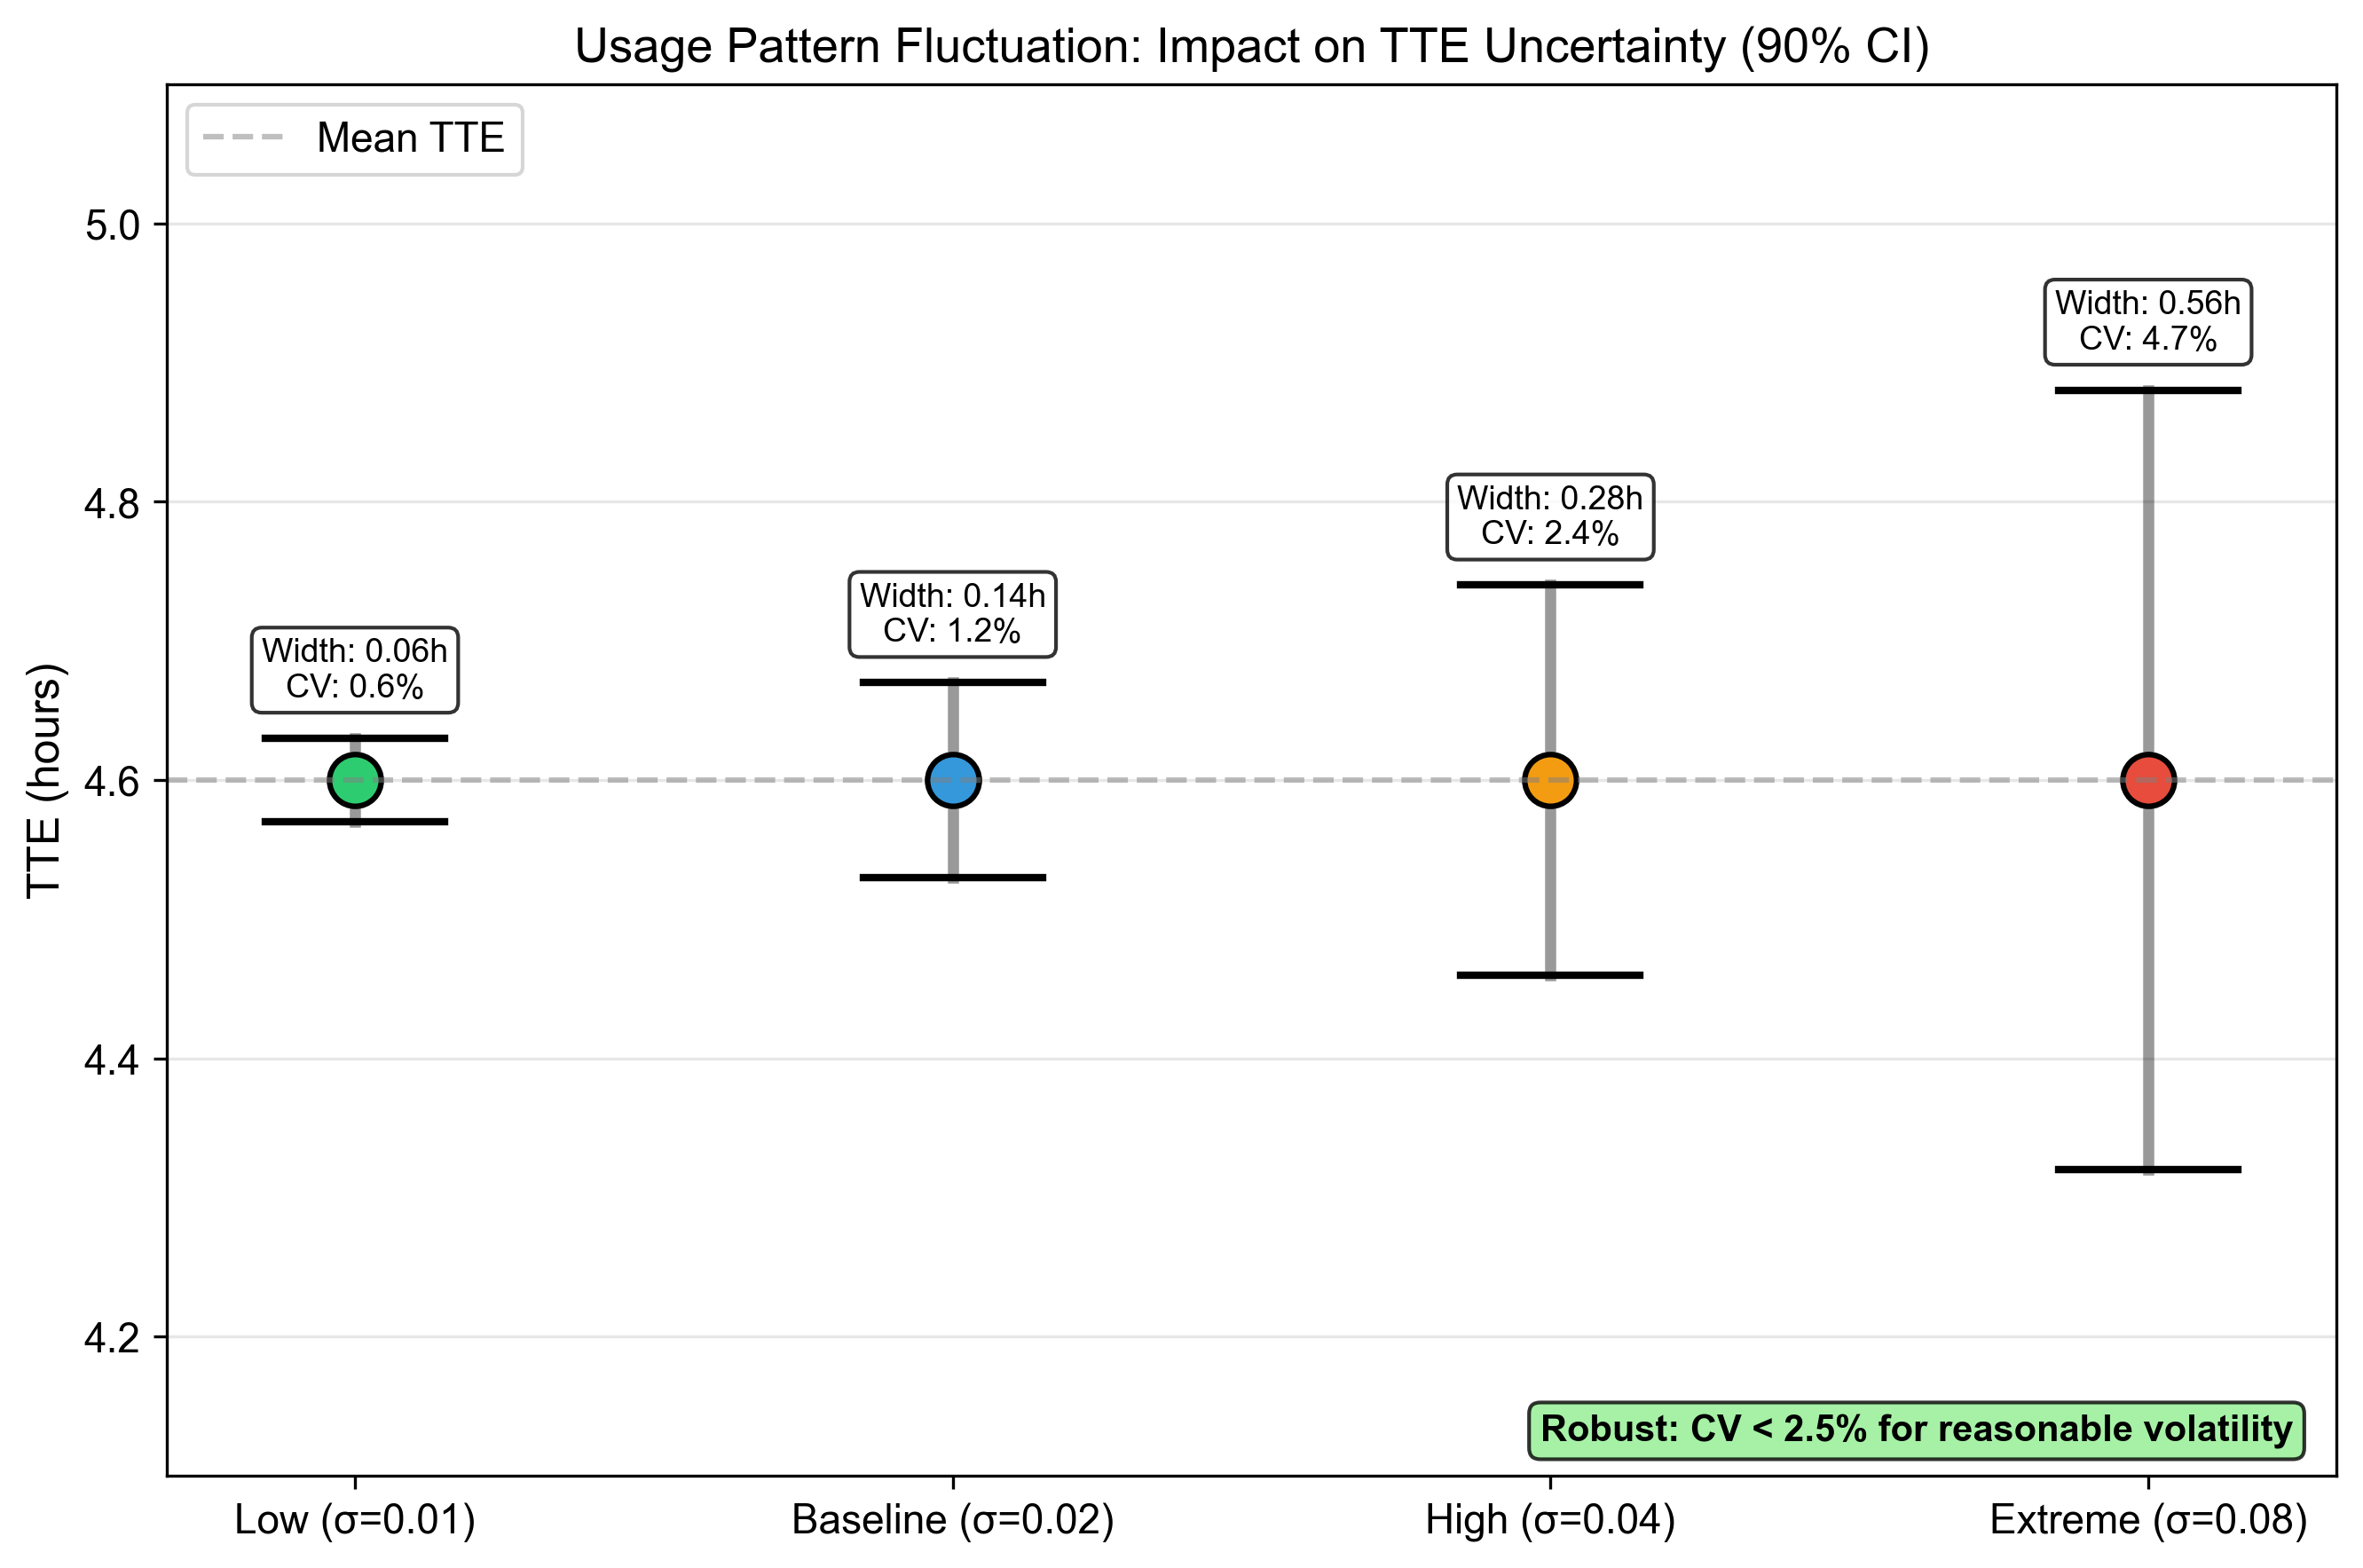
Task: Click the "Width: 0.06h" annotation box
Action: coord(355,669)
